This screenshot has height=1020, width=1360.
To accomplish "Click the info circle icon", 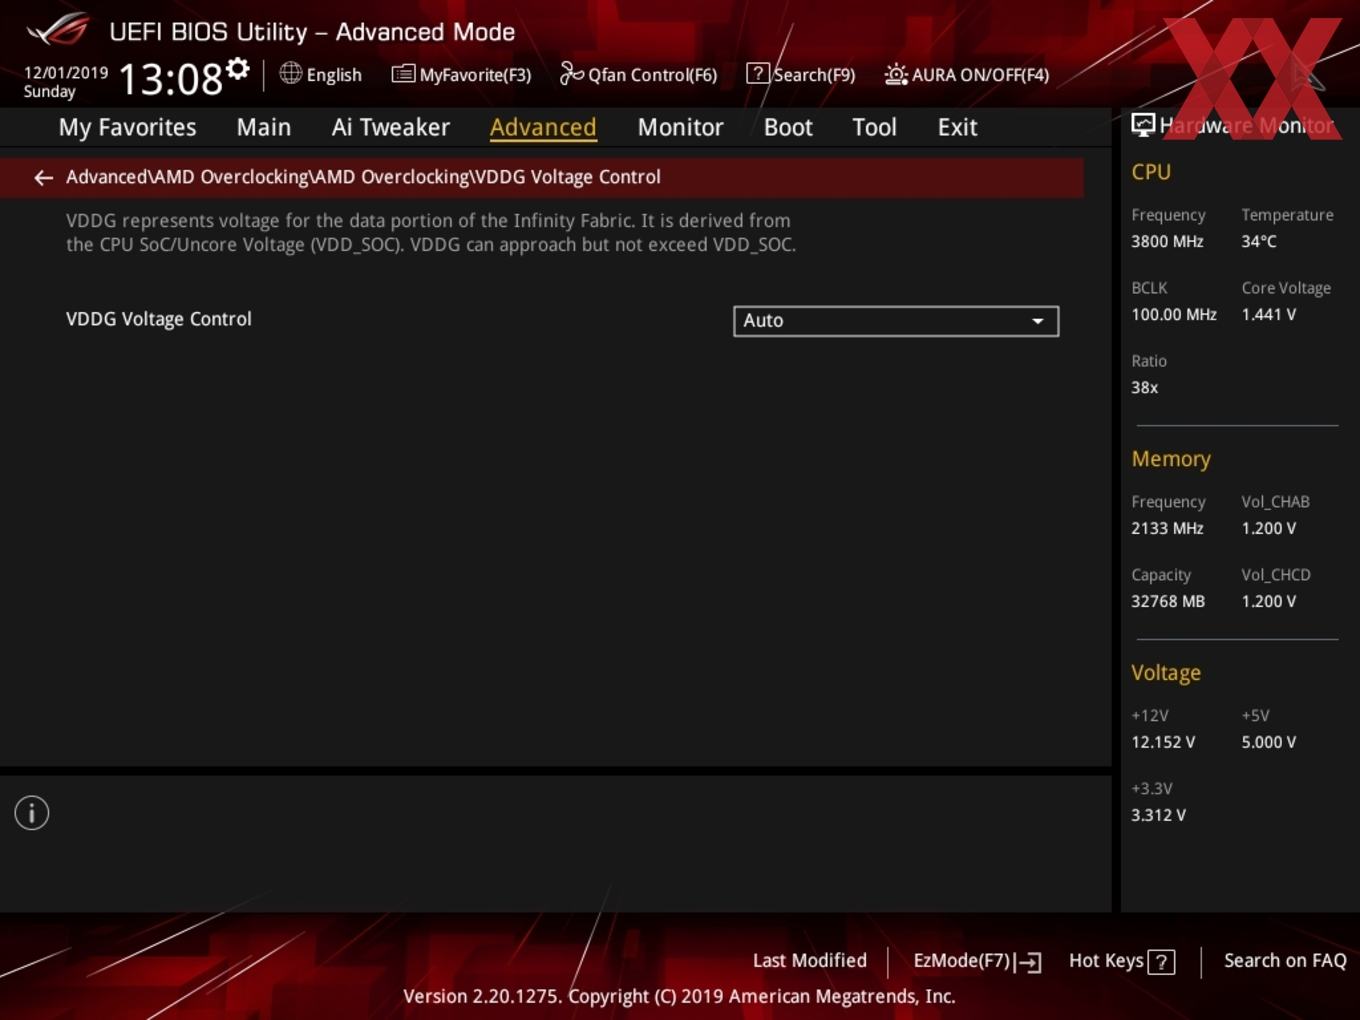I will point(32,813).
